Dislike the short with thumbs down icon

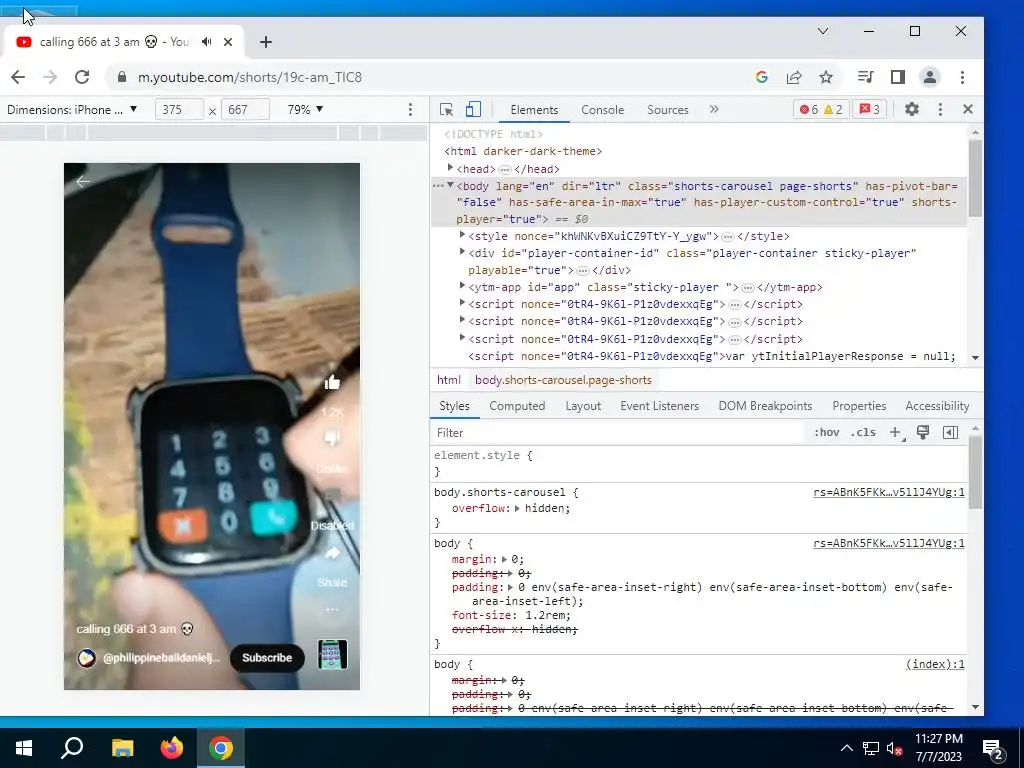[332, 439]
